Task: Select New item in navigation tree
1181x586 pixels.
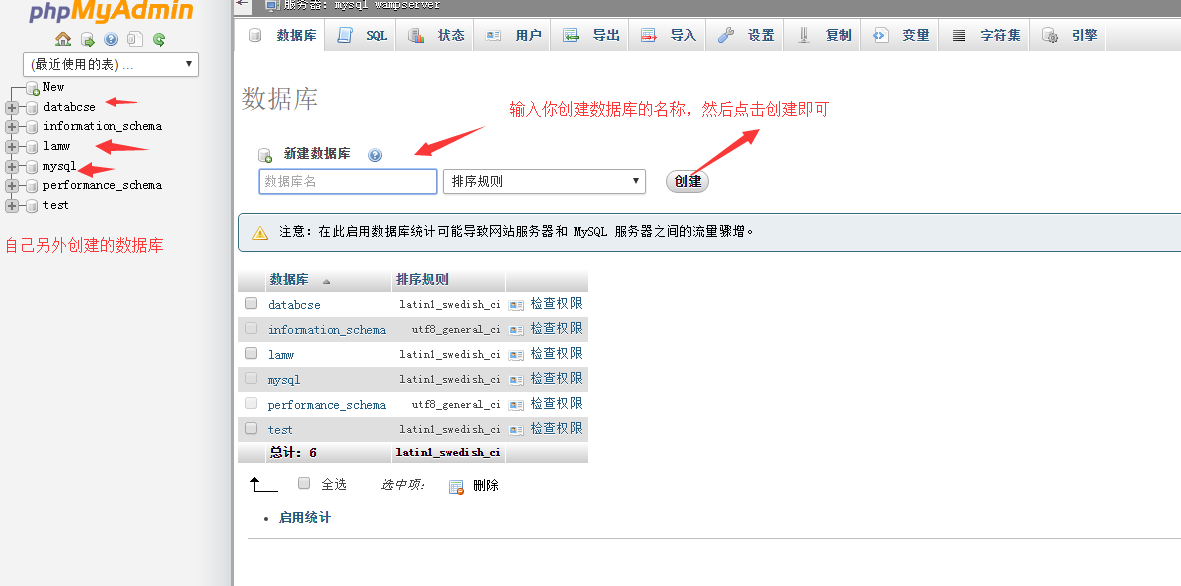Action: (53, 87)
